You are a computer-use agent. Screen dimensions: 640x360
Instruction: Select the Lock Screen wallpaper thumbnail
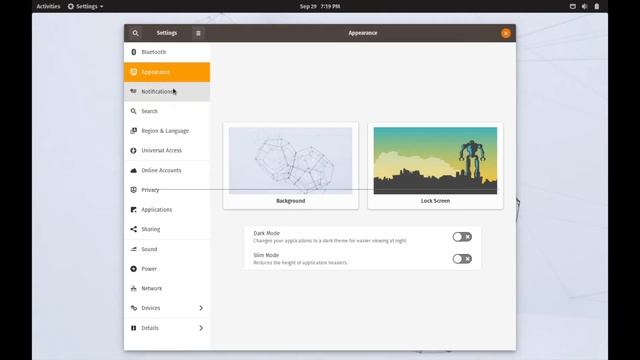click(x=435, y=160)
